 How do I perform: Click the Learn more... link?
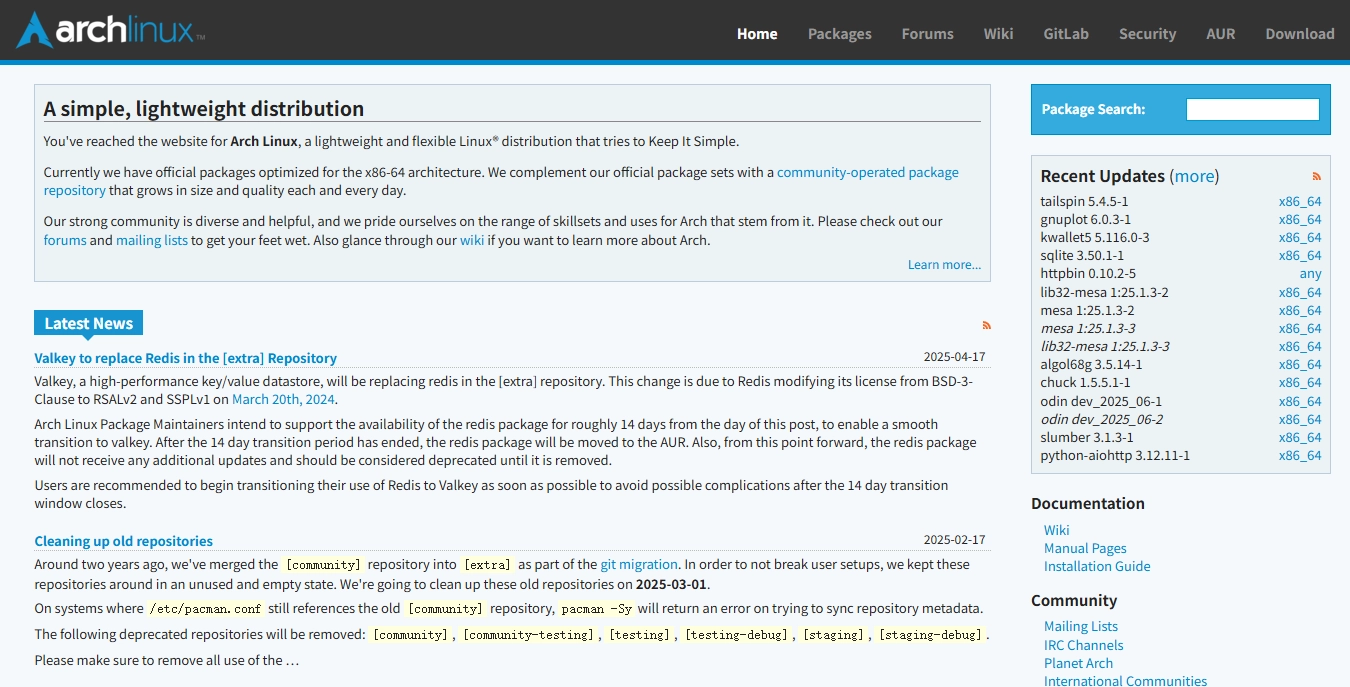coord(944,264)
